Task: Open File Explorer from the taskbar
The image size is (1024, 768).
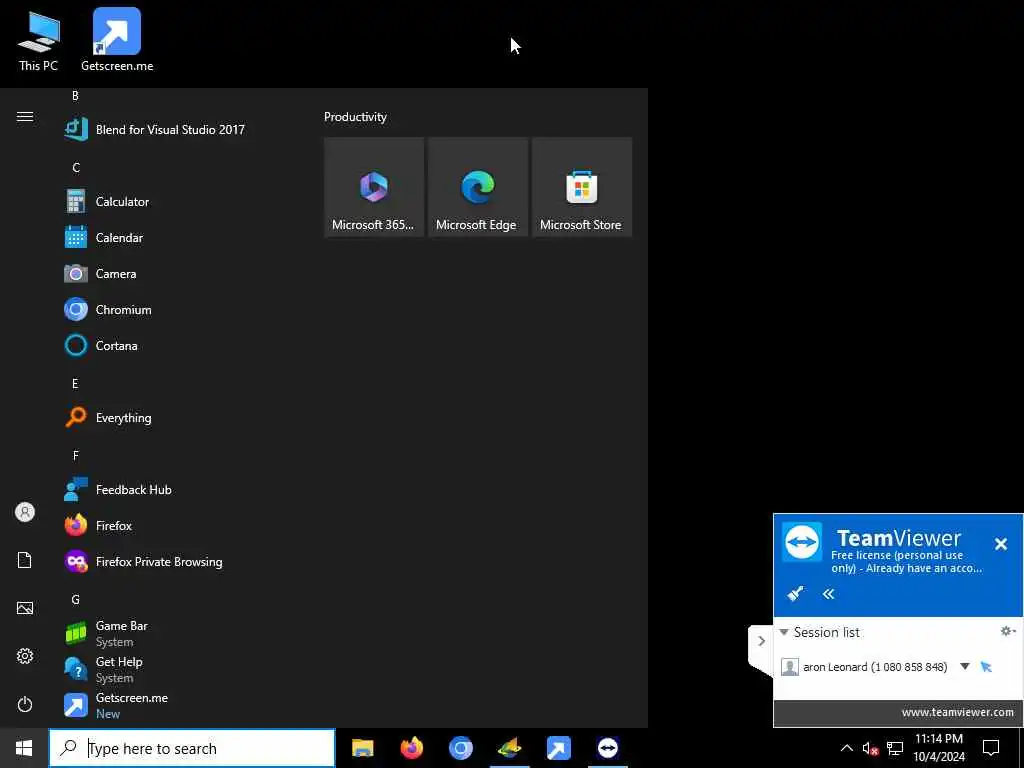Action: pos(362,748)
